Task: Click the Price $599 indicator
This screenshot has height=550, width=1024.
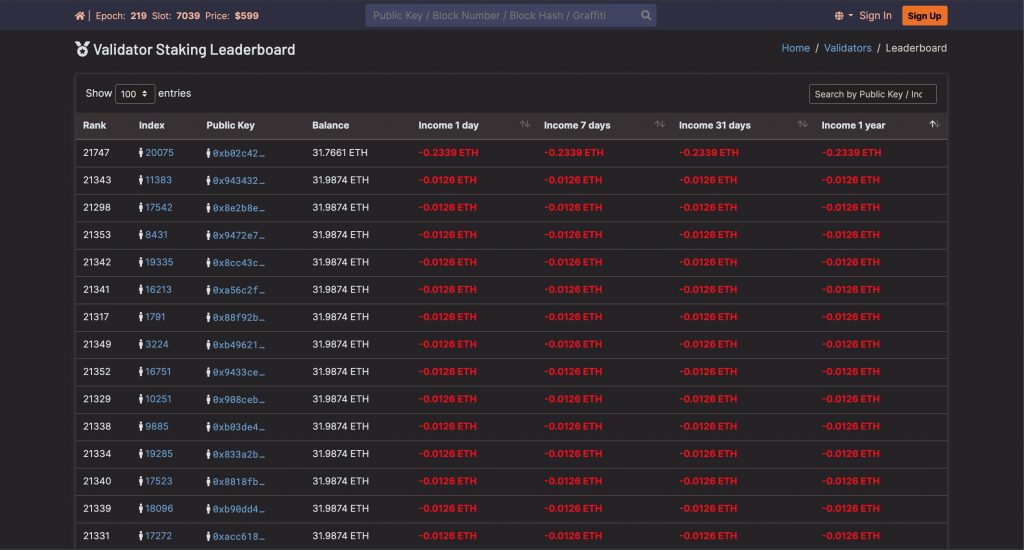Action: 232,16
